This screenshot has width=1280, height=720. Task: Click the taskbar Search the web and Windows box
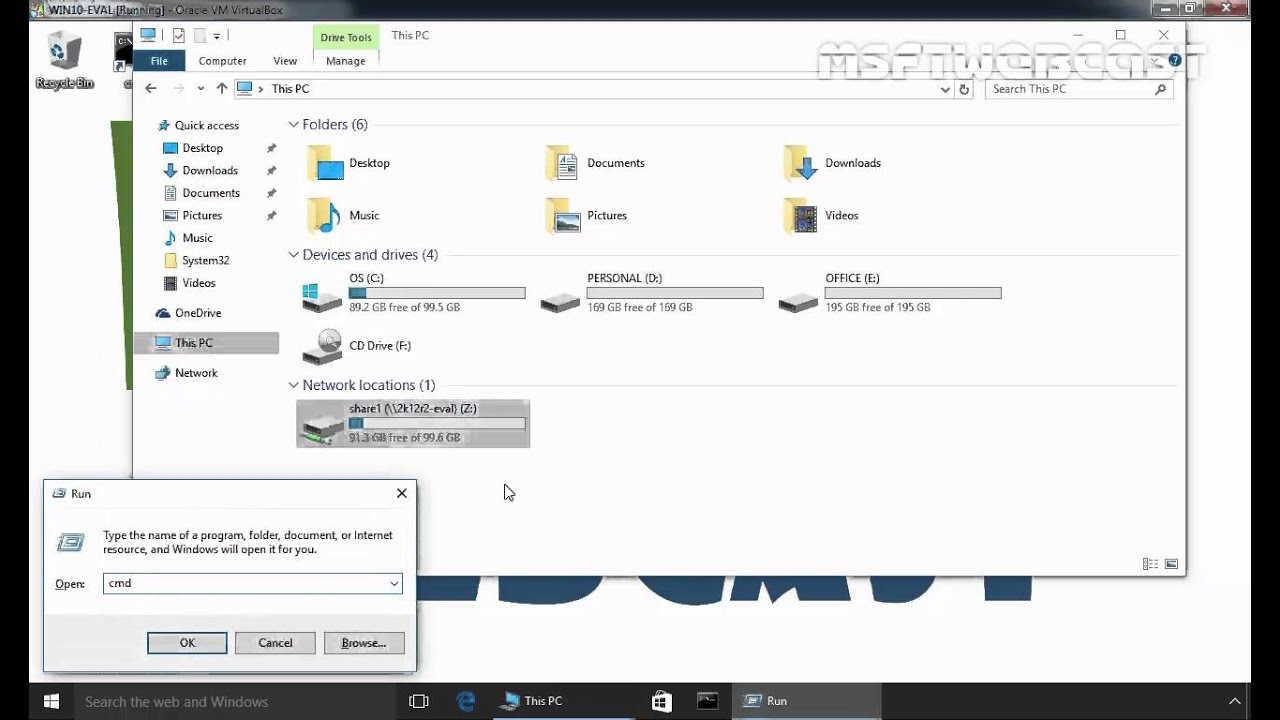(236, 701)
